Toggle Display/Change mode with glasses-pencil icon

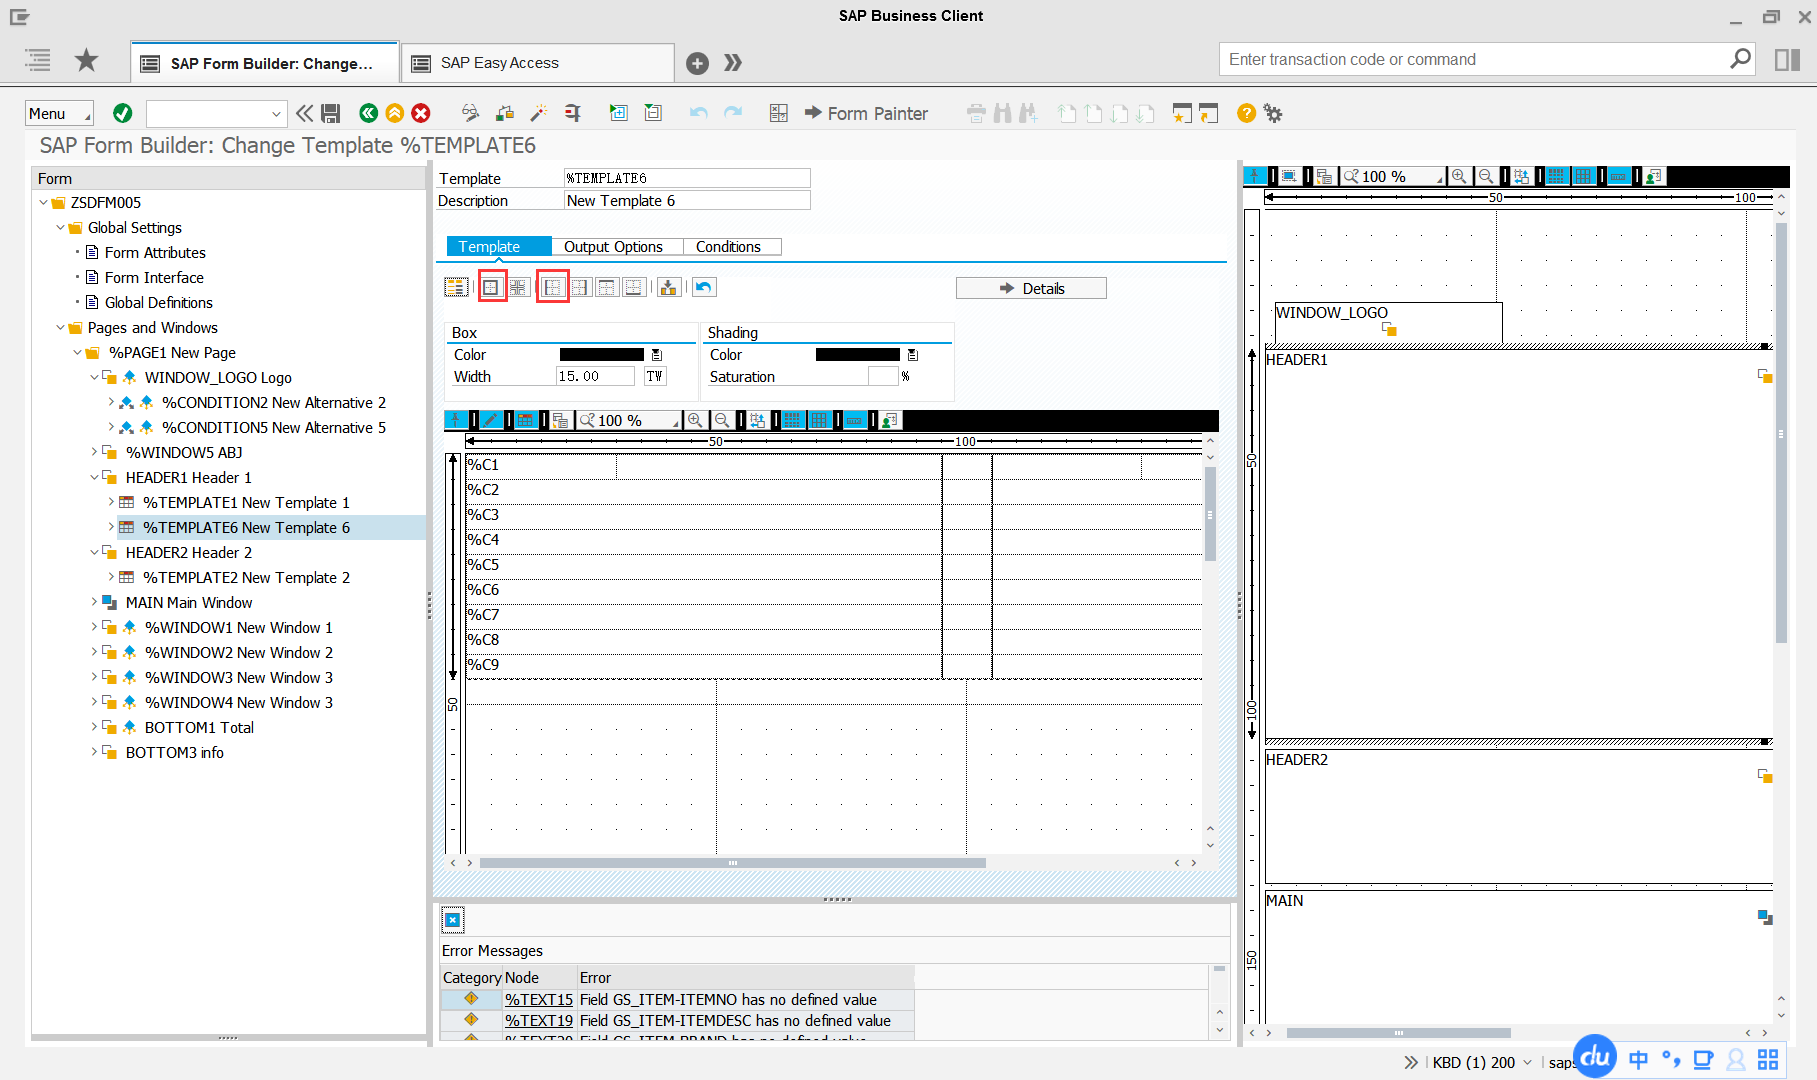point(470,113)
